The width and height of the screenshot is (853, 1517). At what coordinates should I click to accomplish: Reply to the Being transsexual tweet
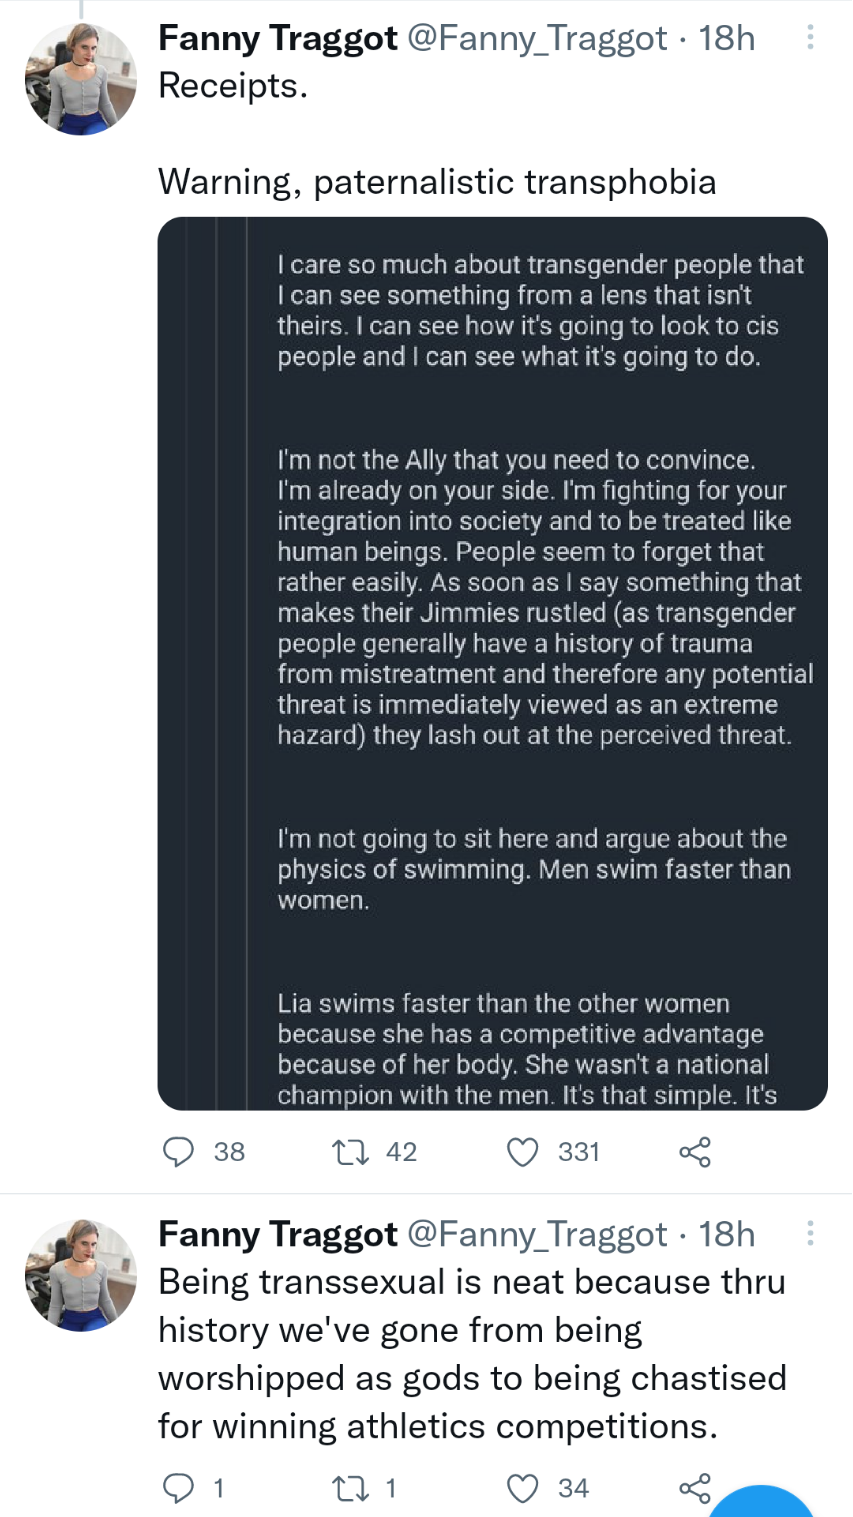(179, 1488)
